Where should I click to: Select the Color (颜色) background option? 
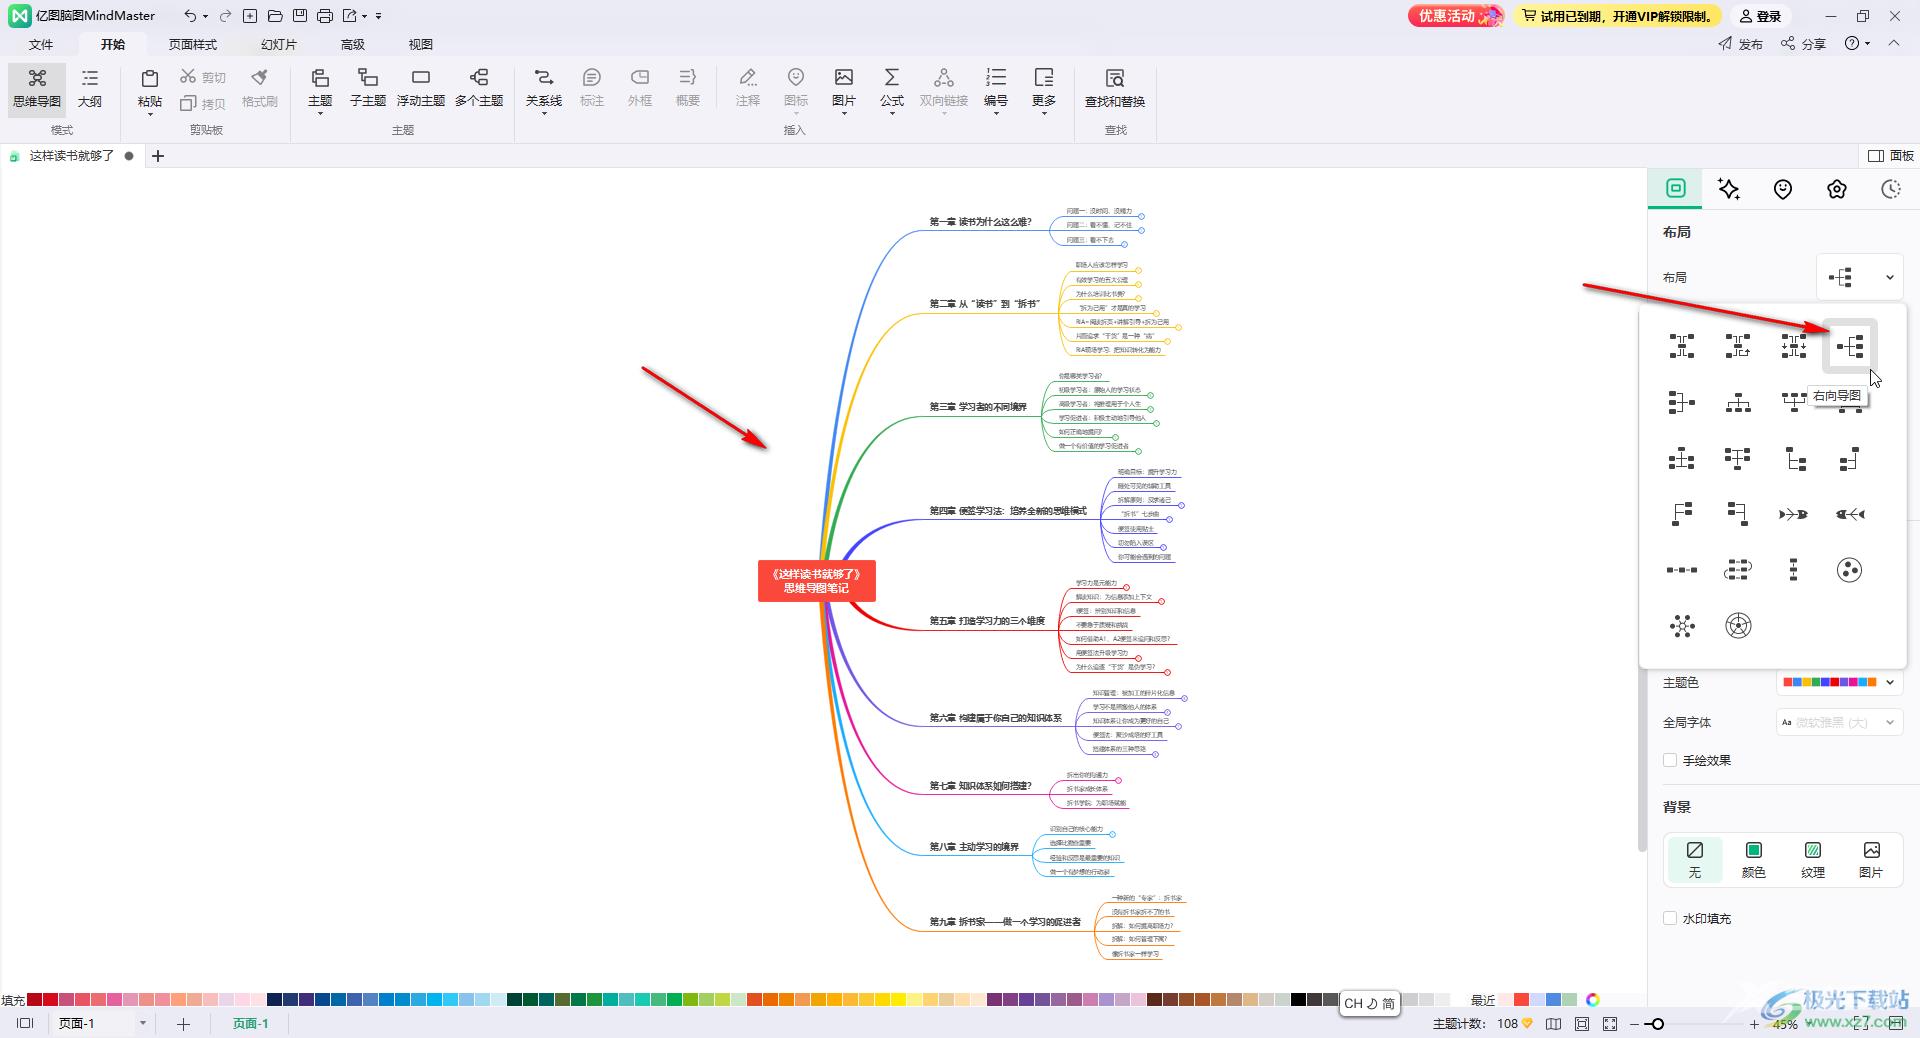1754,859
